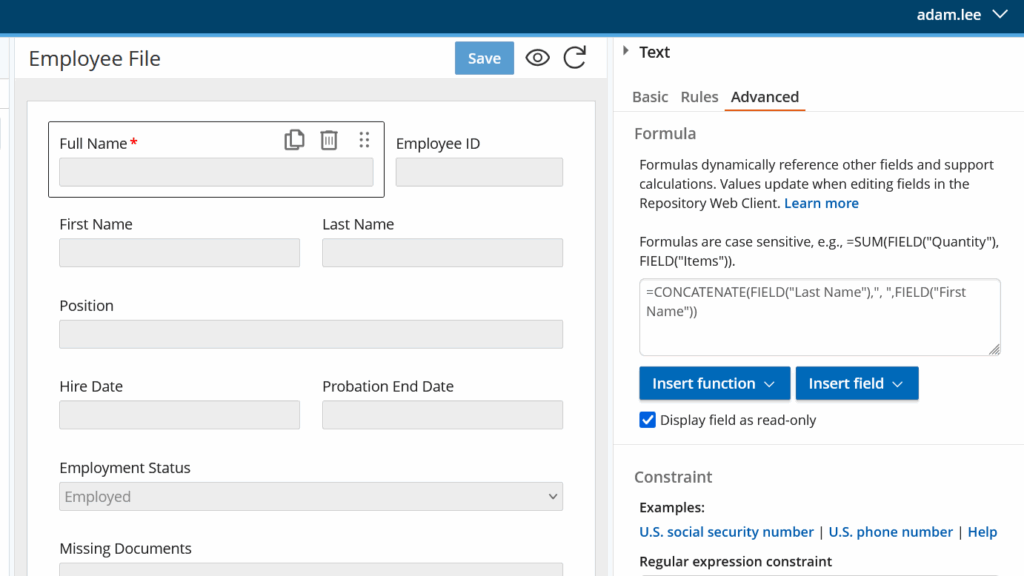Collapse the Text section triangle
The image size is (1024, 576).
(x=626, y=52)
